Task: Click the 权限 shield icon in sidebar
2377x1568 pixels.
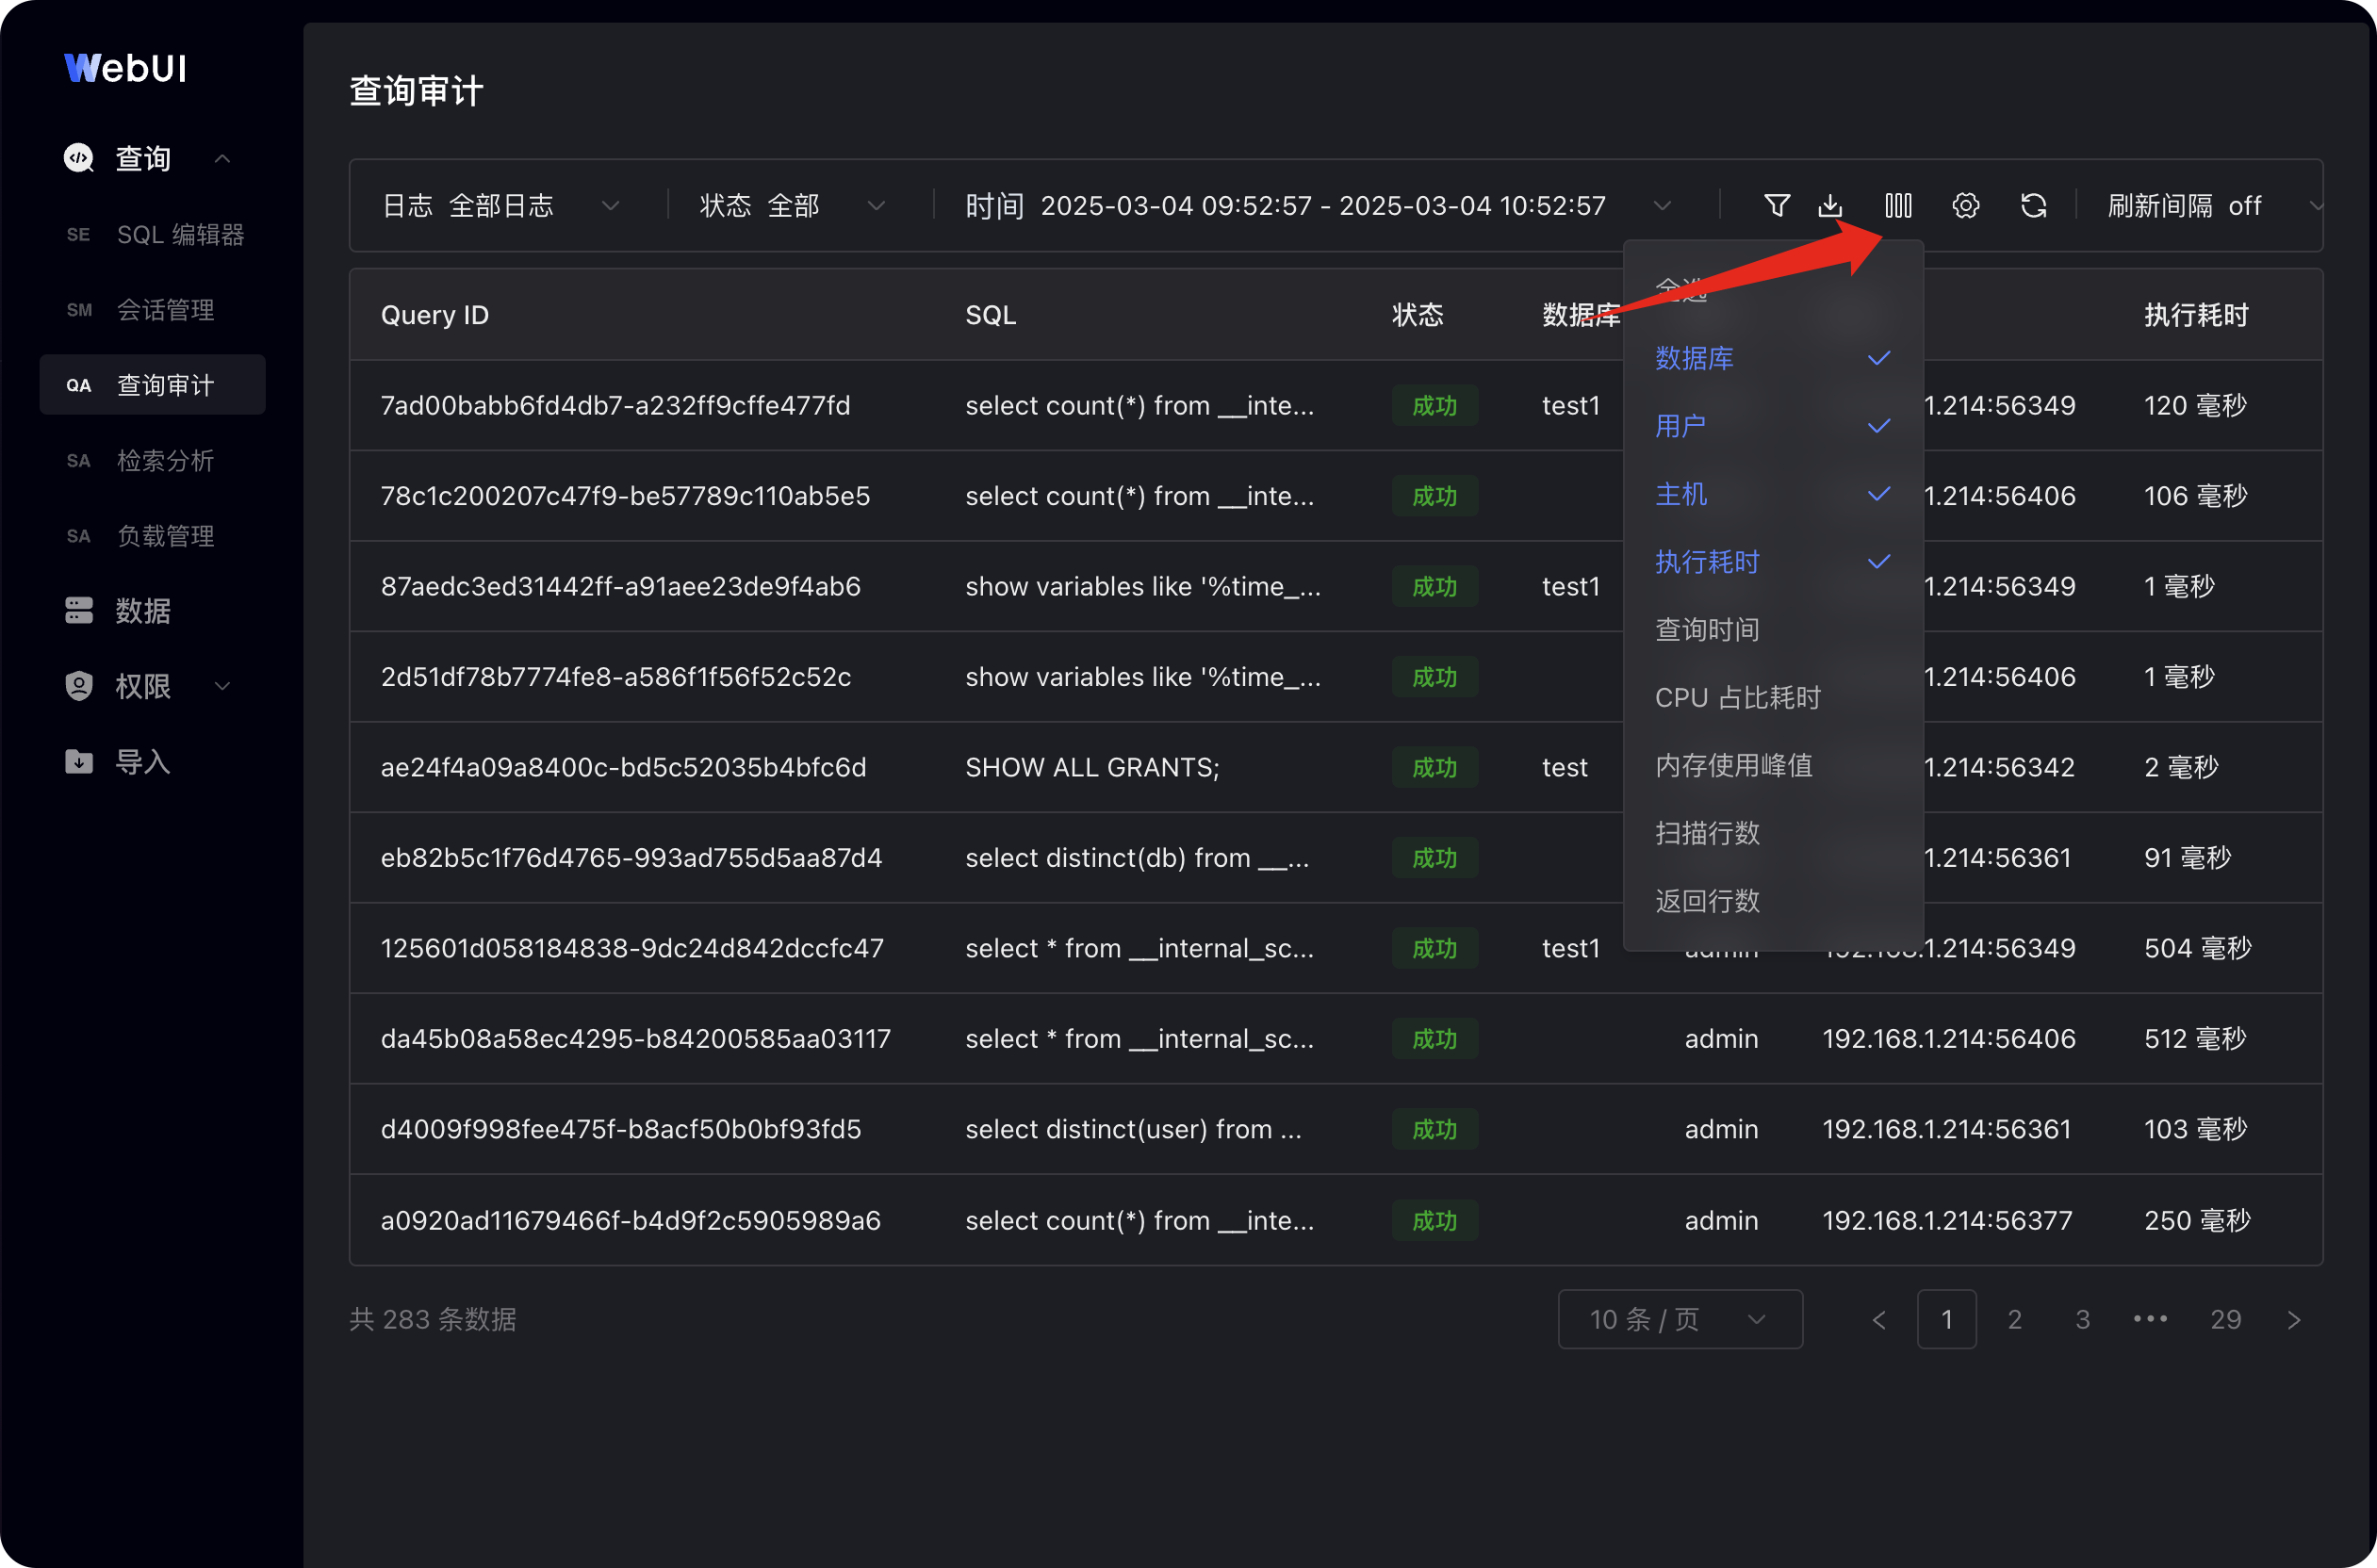Action: coord(78,686)
